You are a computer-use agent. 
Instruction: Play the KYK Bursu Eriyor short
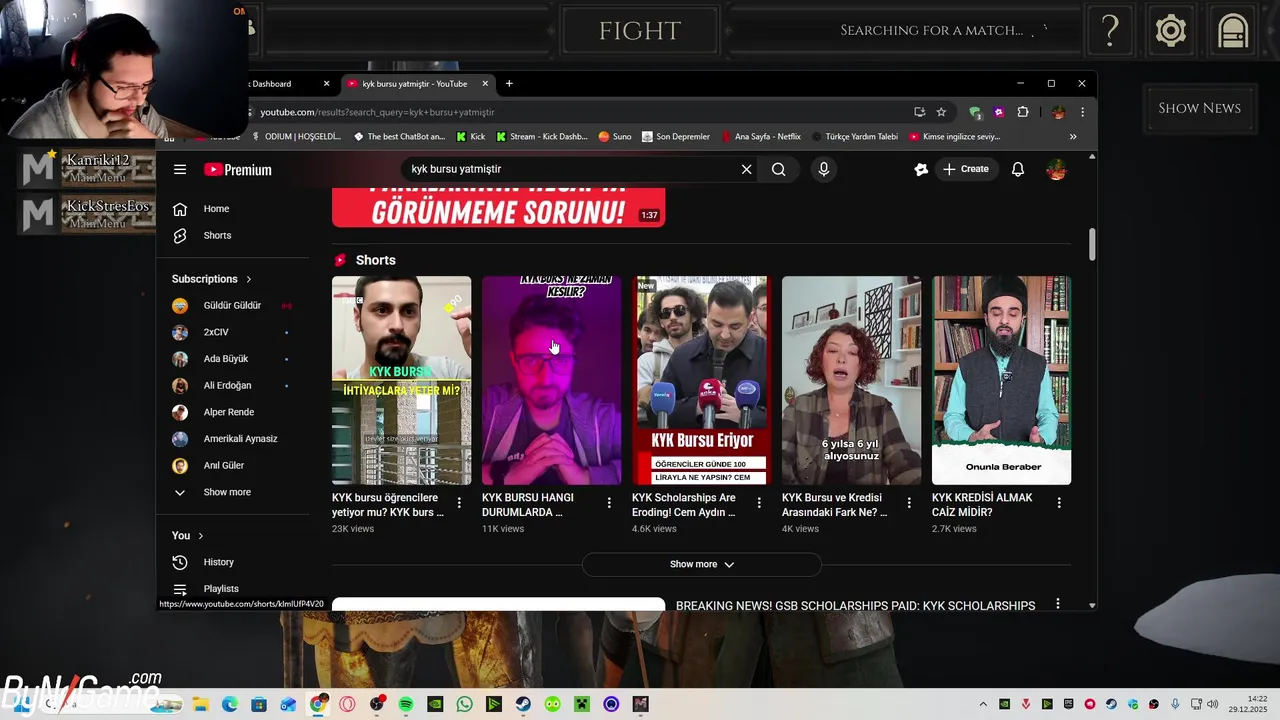[x=701, y=380]
